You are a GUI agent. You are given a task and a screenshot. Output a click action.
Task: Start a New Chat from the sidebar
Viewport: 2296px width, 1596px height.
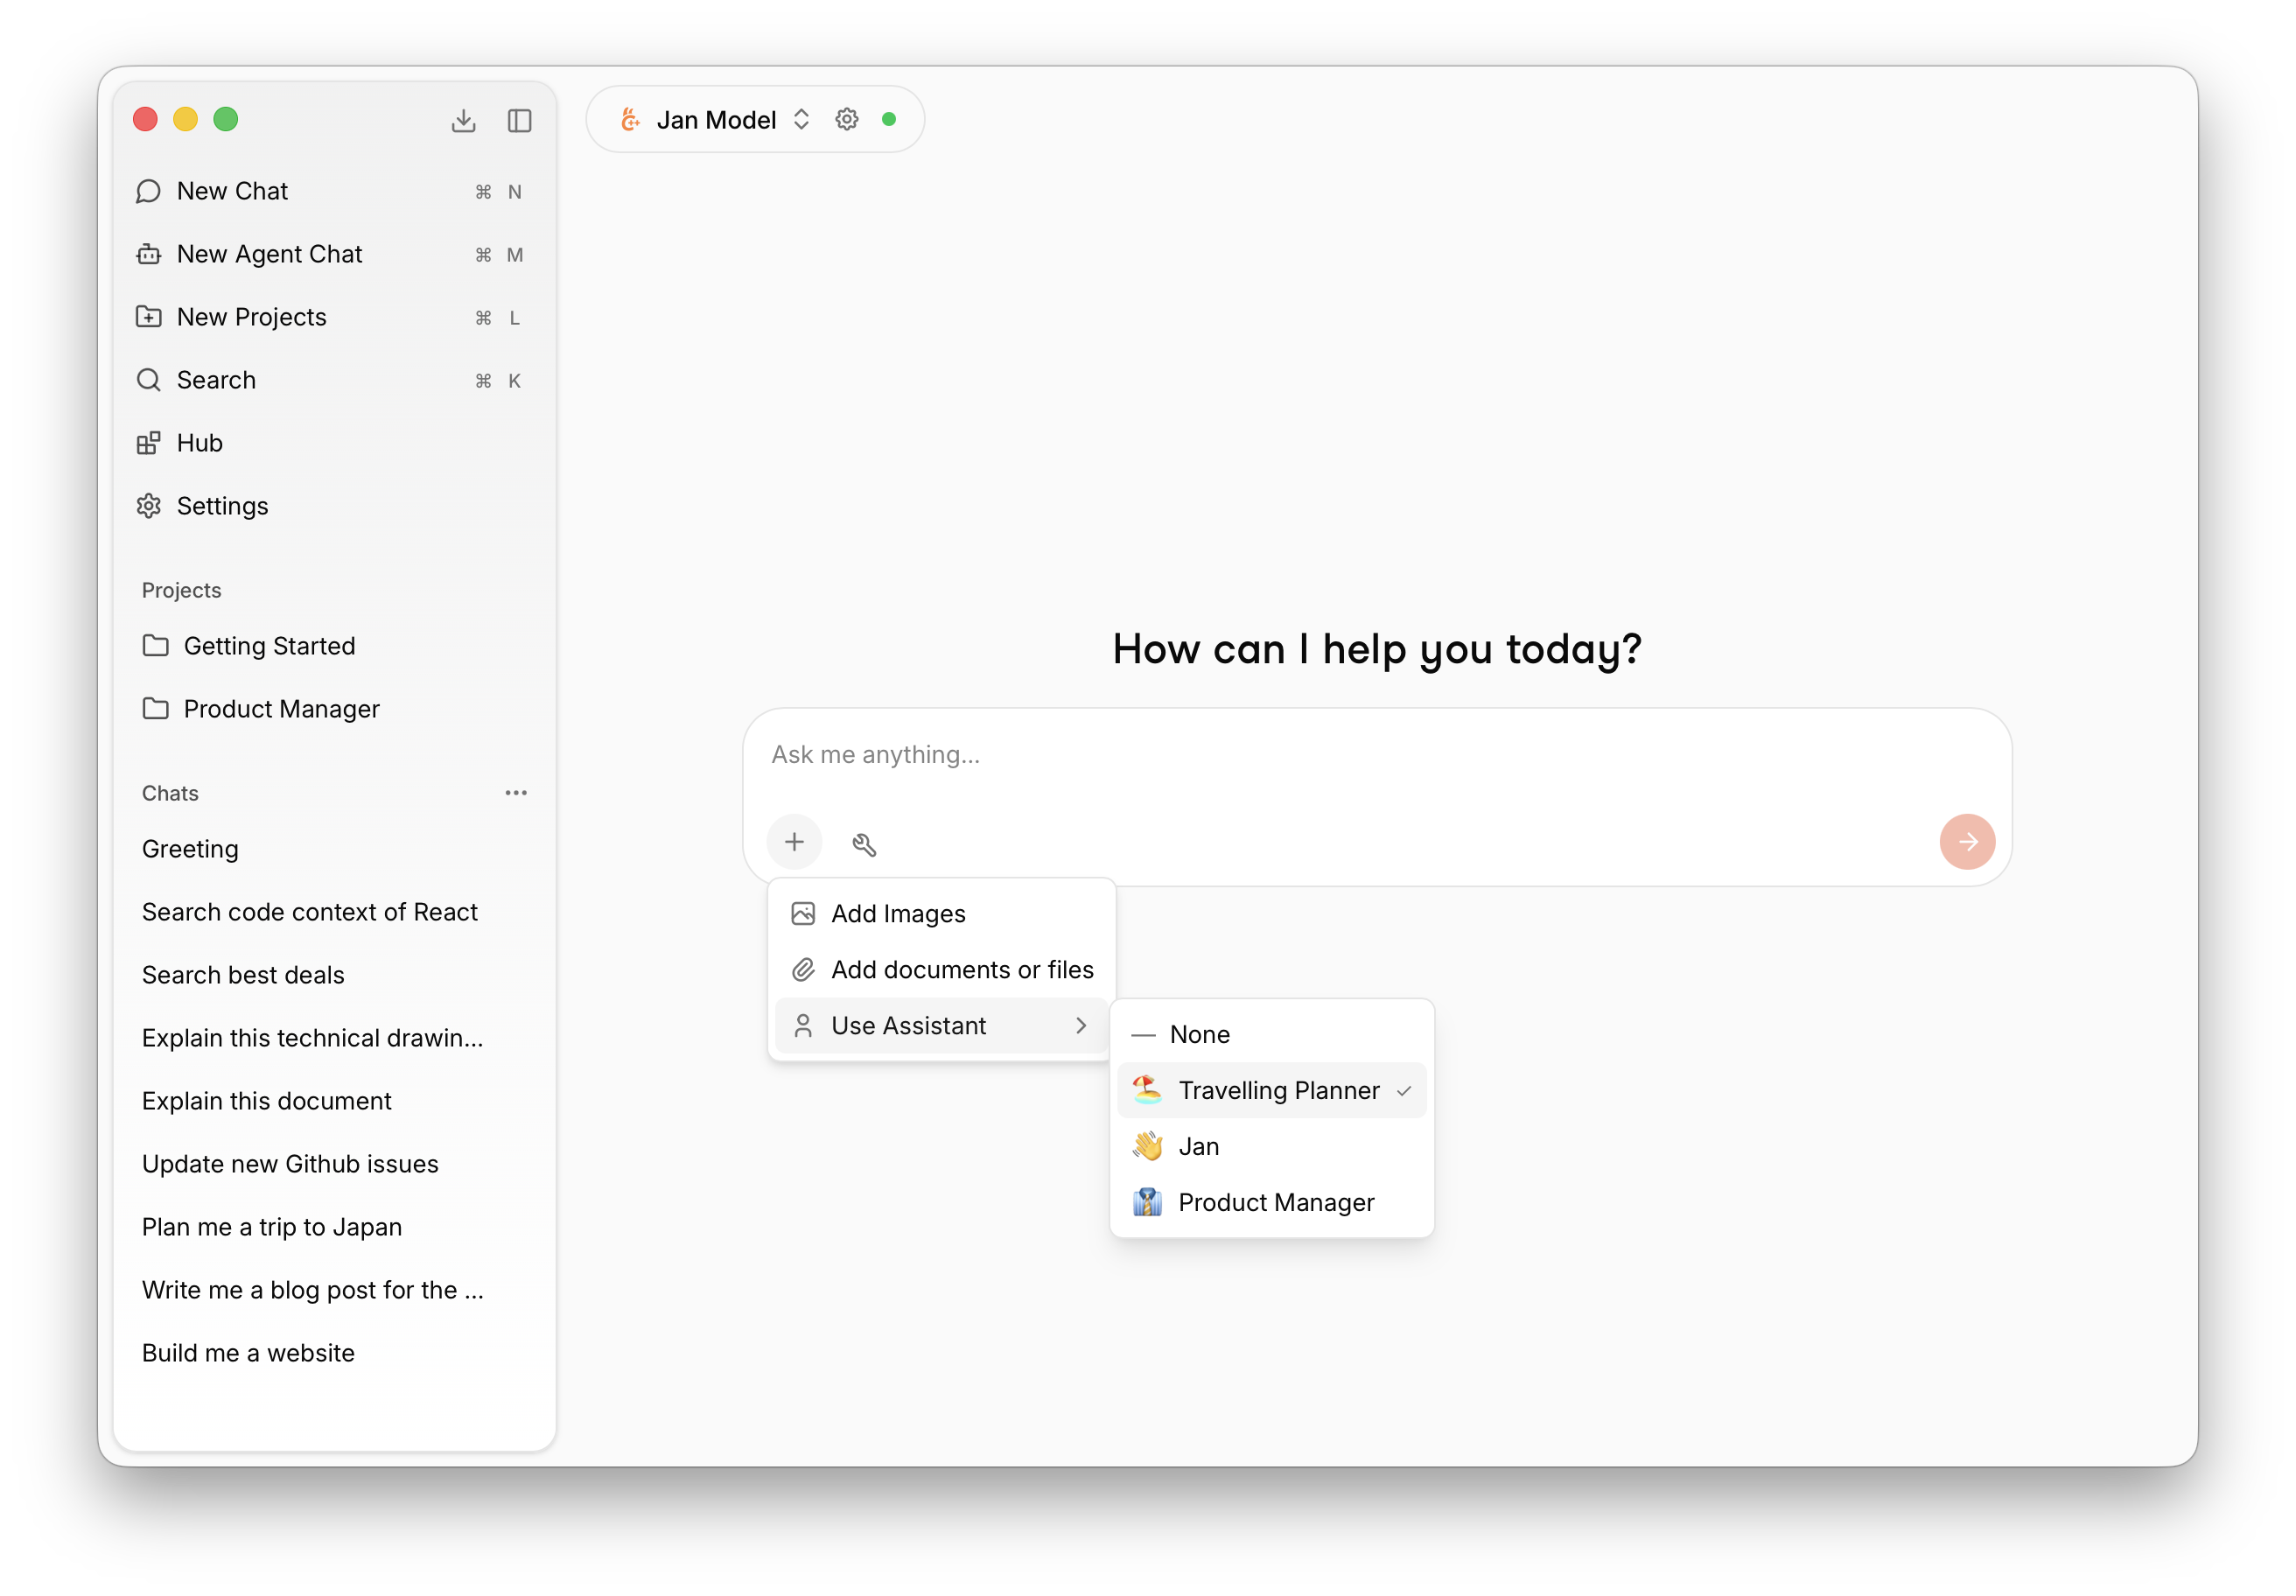coord(232,190)
